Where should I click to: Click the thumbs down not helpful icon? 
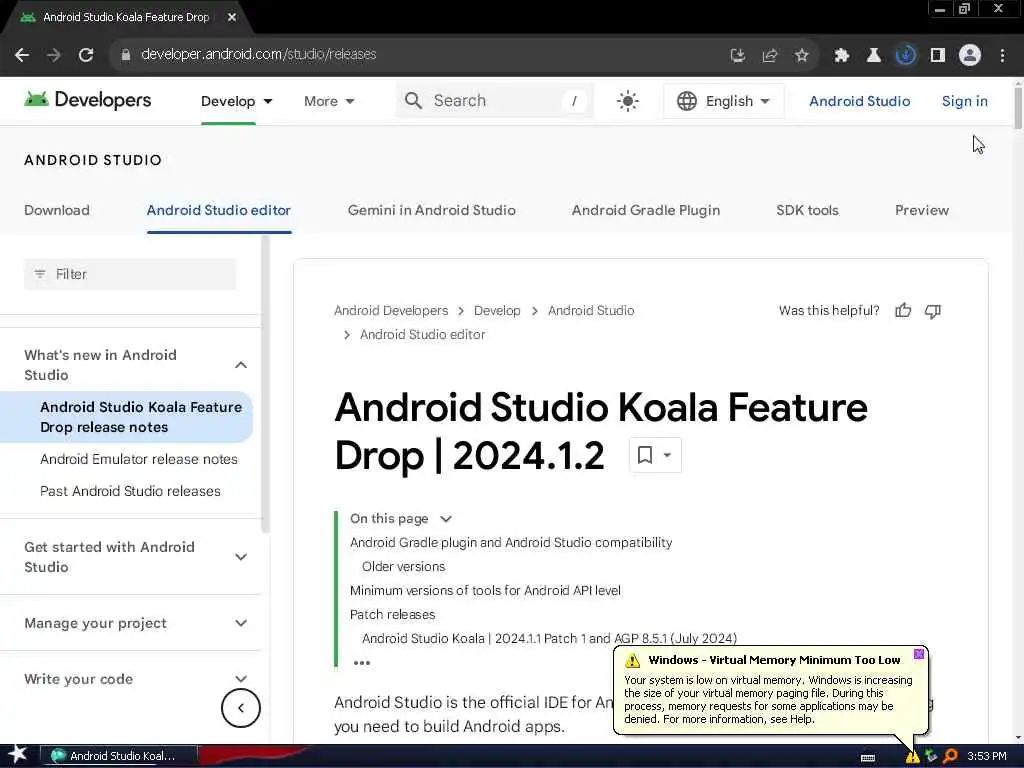click(x=933, y=311)
